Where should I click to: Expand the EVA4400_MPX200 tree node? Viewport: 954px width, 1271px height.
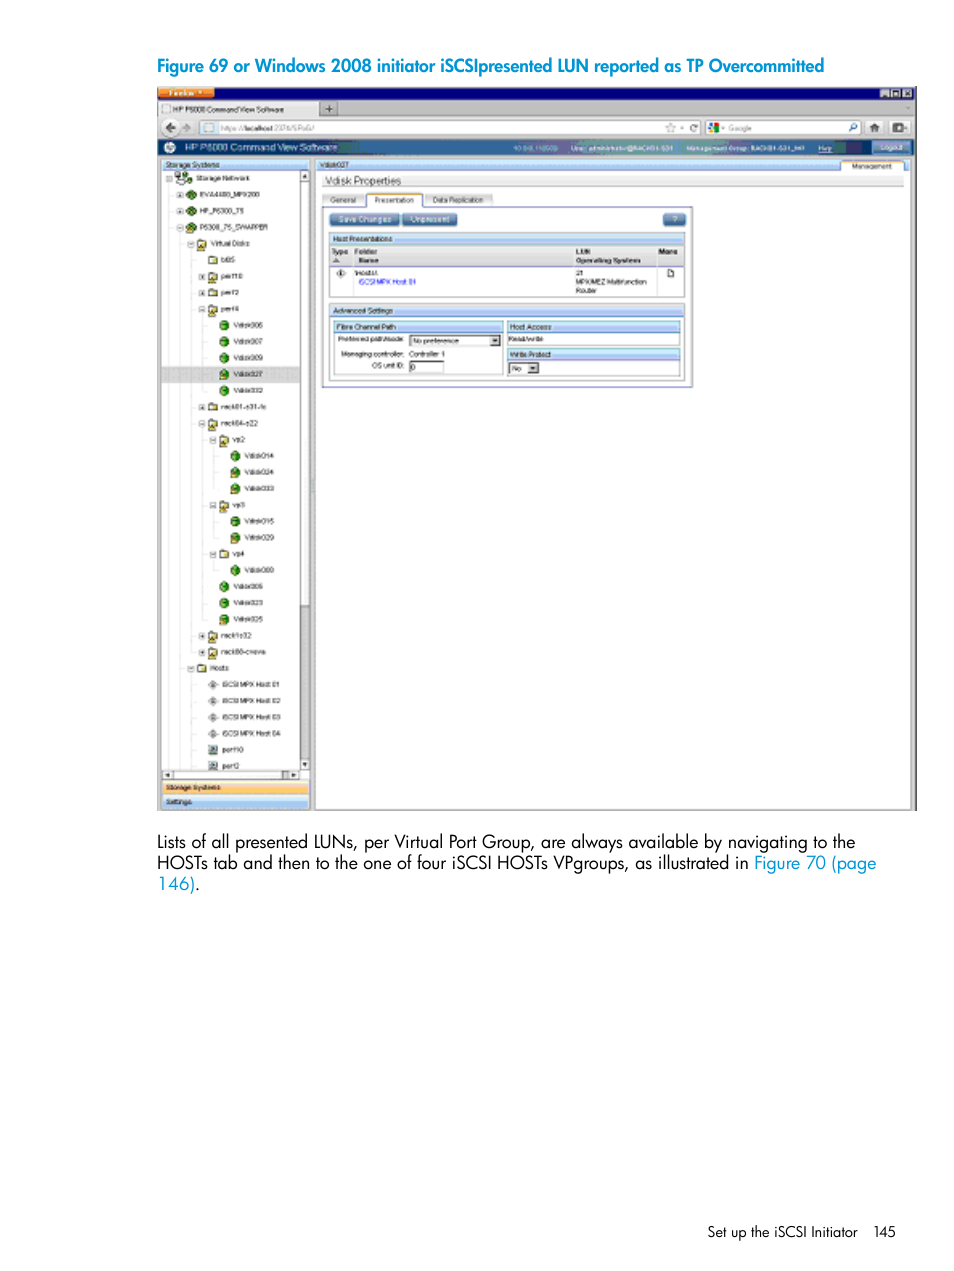(x=180, y=195)
